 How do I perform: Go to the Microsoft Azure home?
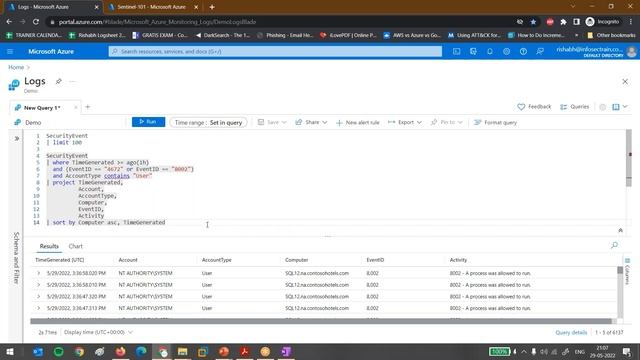click(x=51, y=51)
